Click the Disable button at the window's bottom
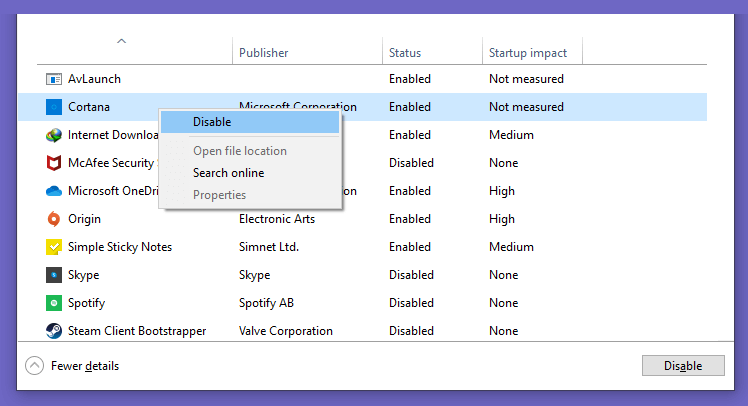This screenshot has width=748, height=406. (683, 366)
